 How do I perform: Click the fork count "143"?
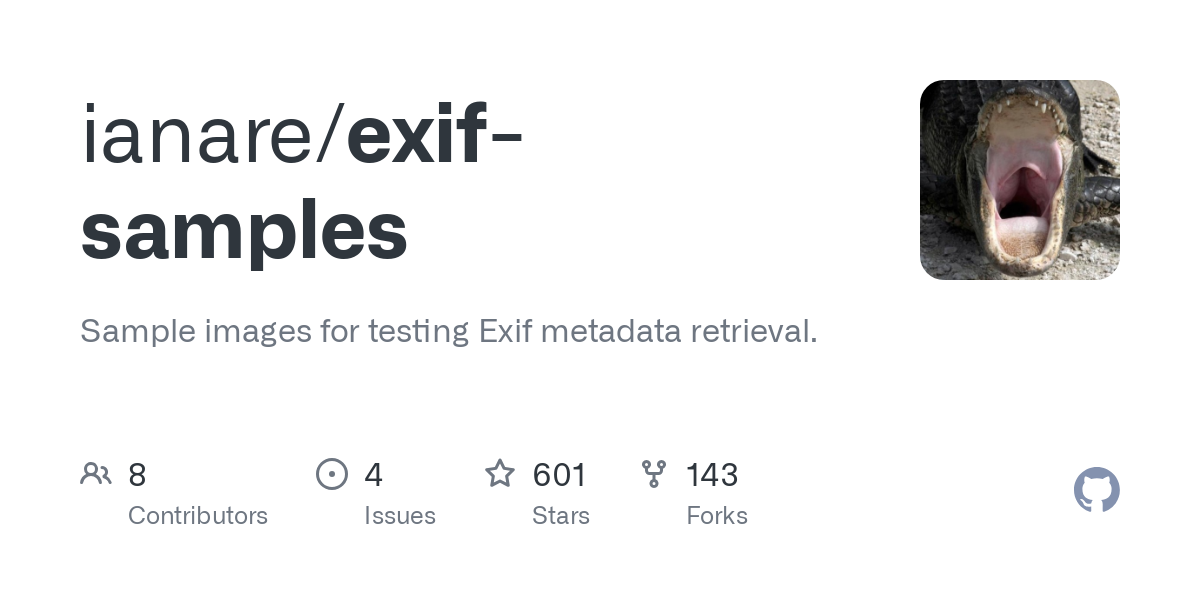pos(712,475)
